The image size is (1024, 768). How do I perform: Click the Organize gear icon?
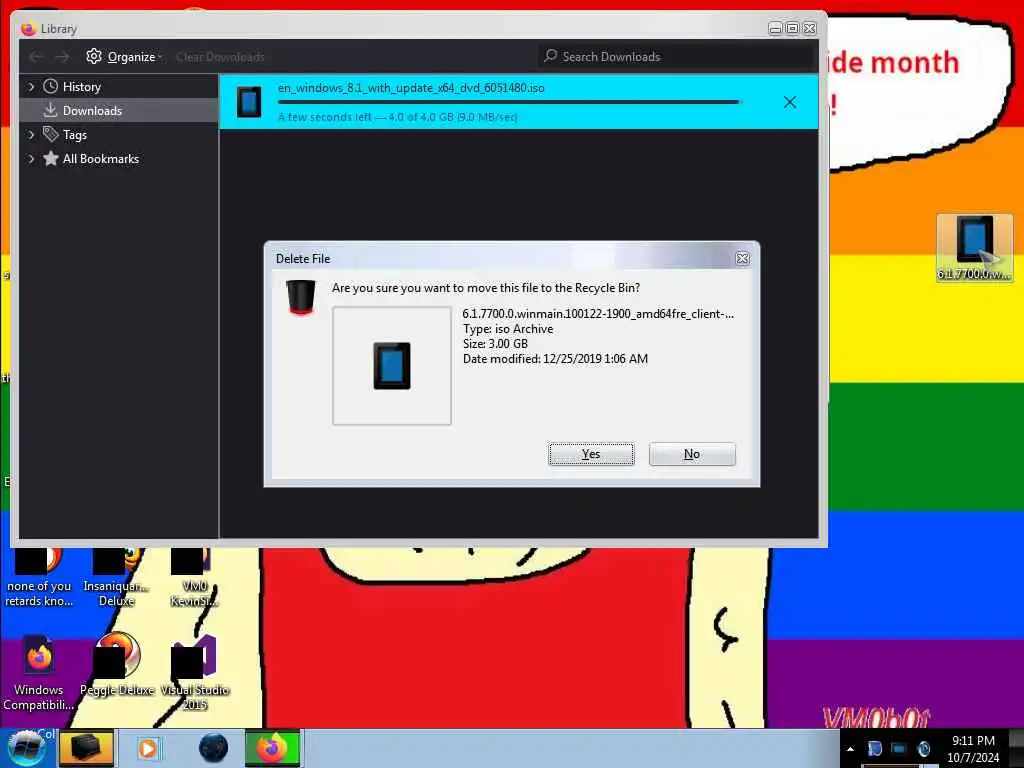94,56
